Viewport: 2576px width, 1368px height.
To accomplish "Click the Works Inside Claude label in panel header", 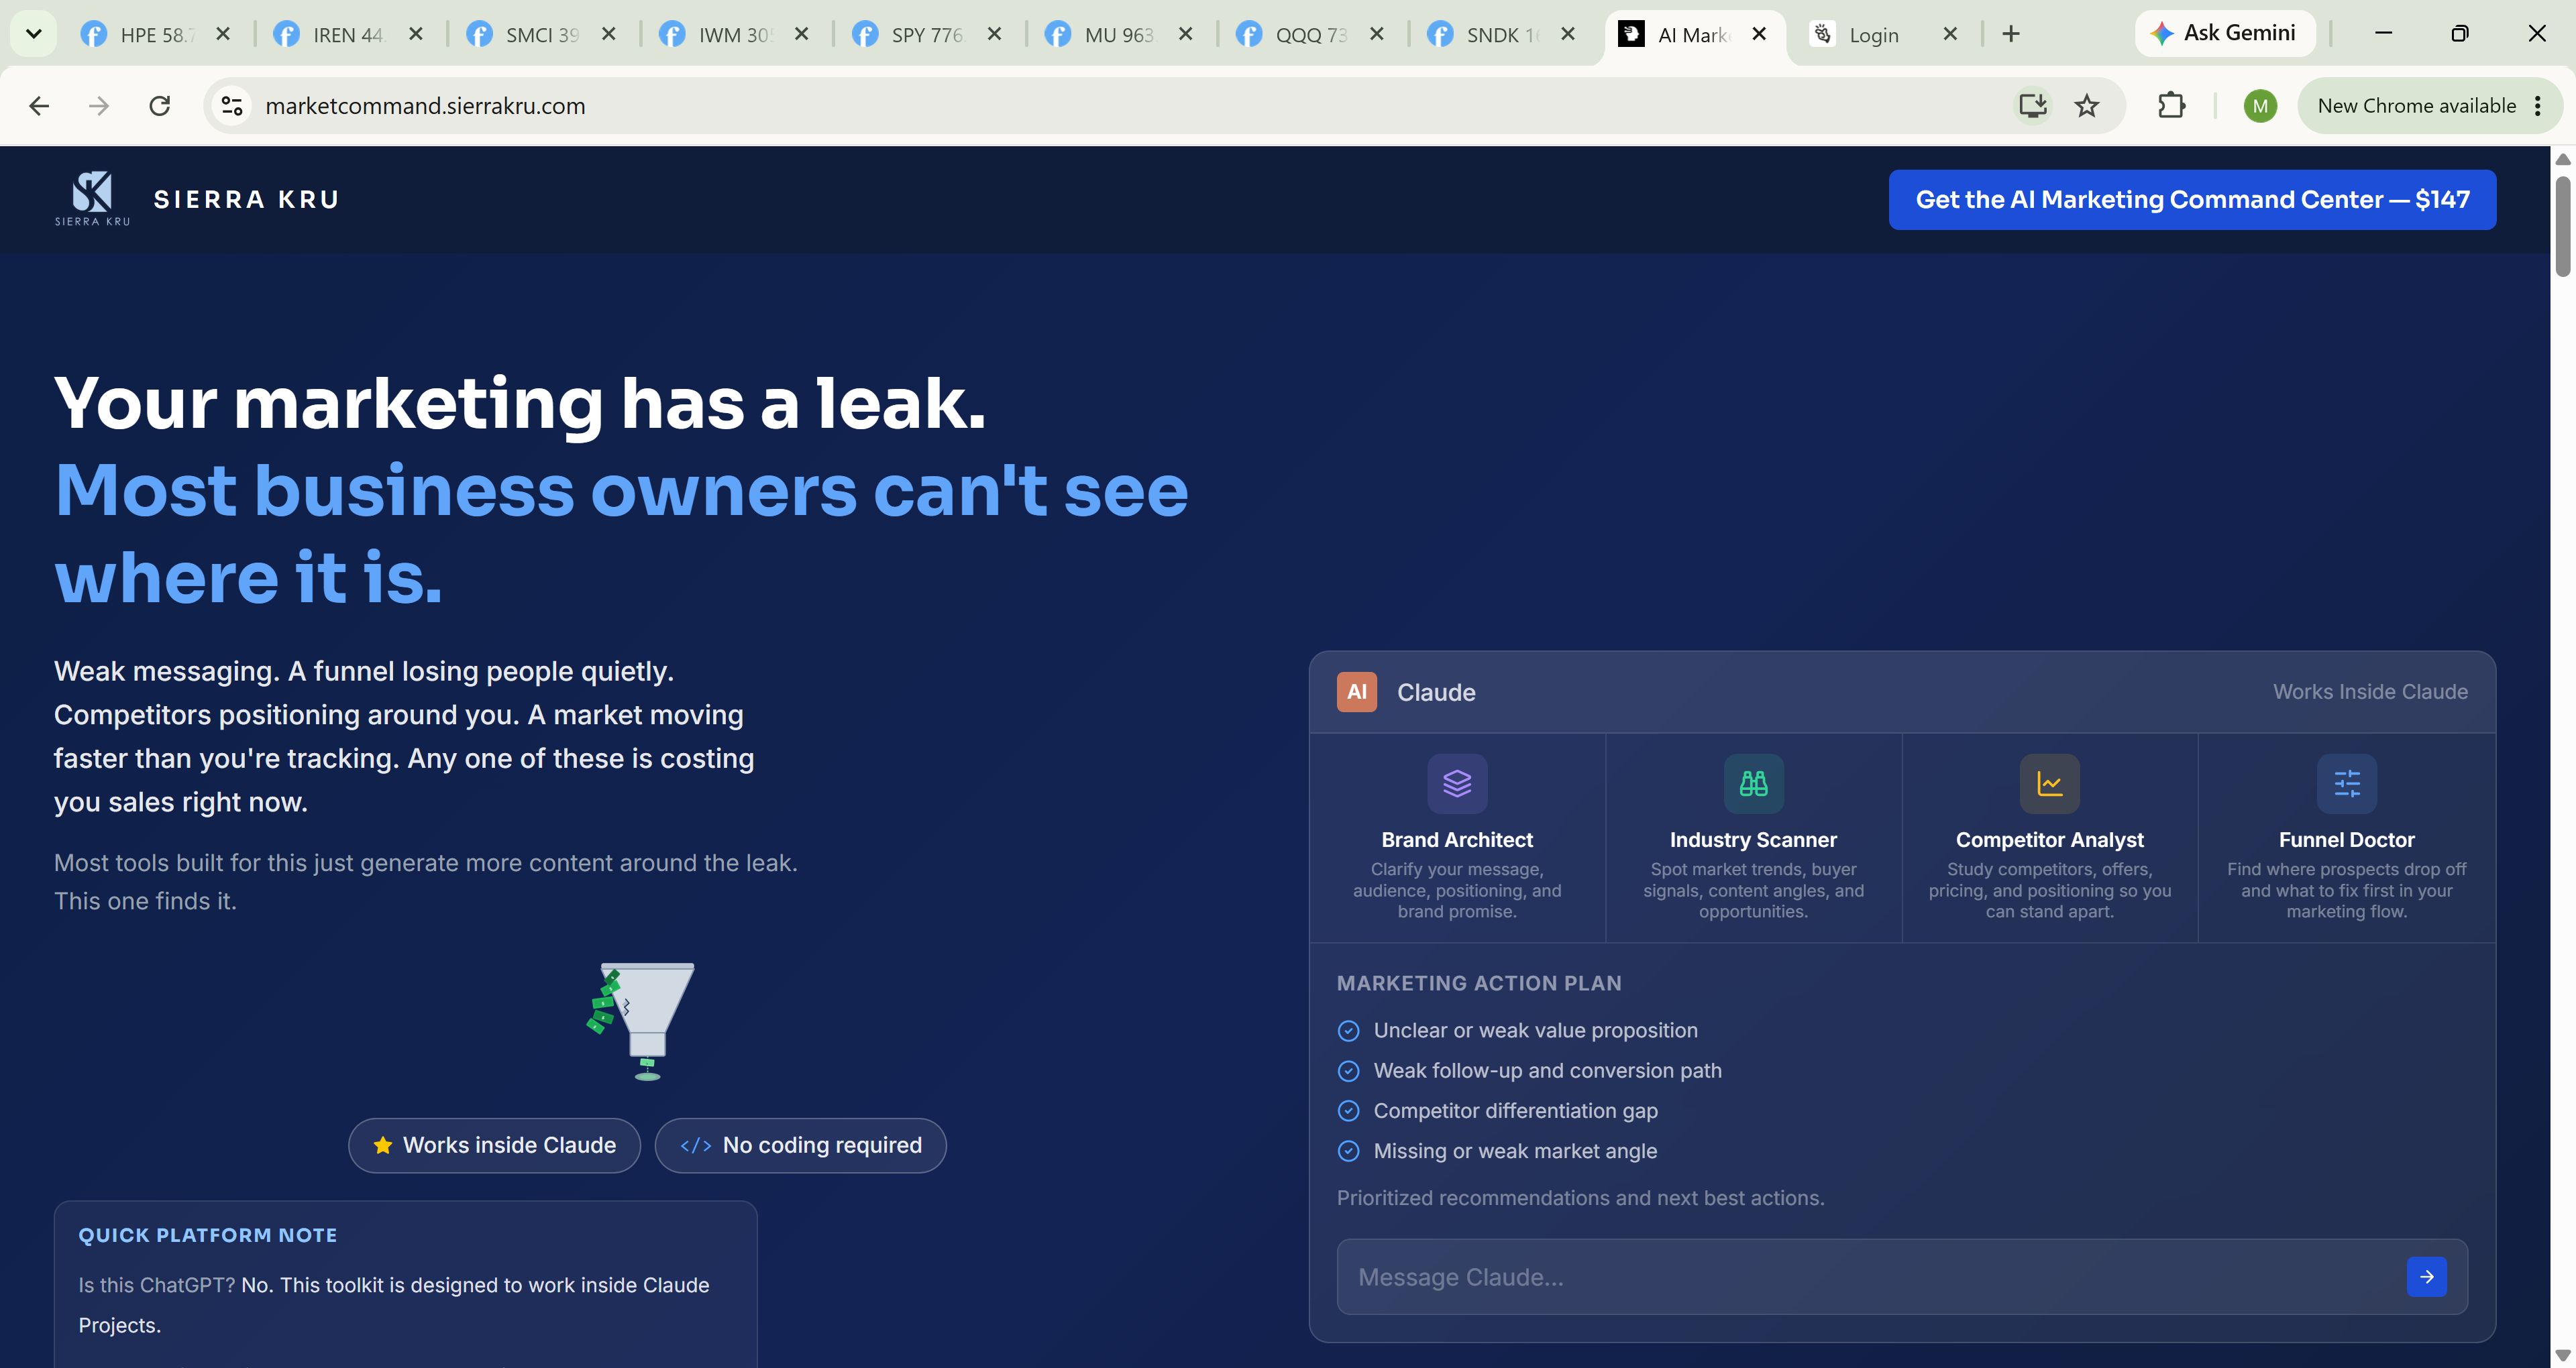I will 2370,692.
